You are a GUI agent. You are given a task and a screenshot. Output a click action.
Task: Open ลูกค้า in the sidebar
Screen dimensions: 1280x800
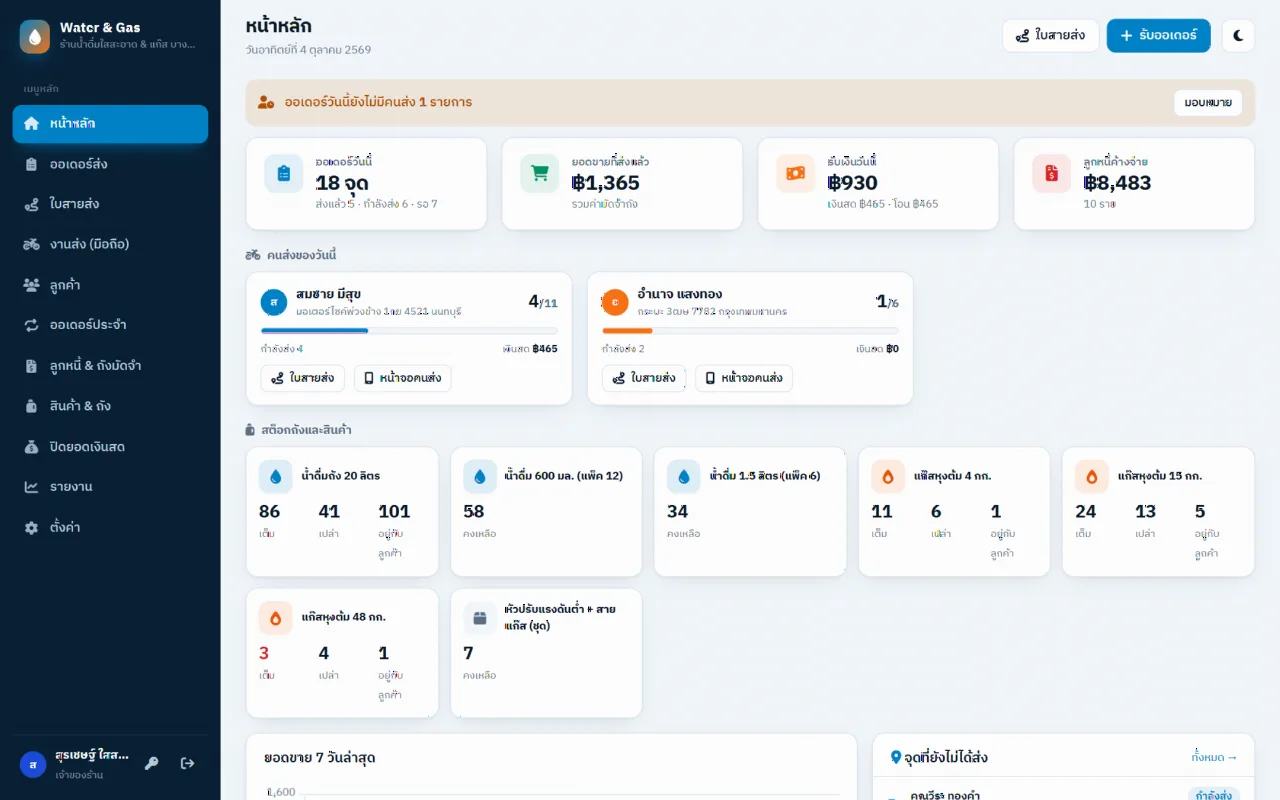coord(110,285)
